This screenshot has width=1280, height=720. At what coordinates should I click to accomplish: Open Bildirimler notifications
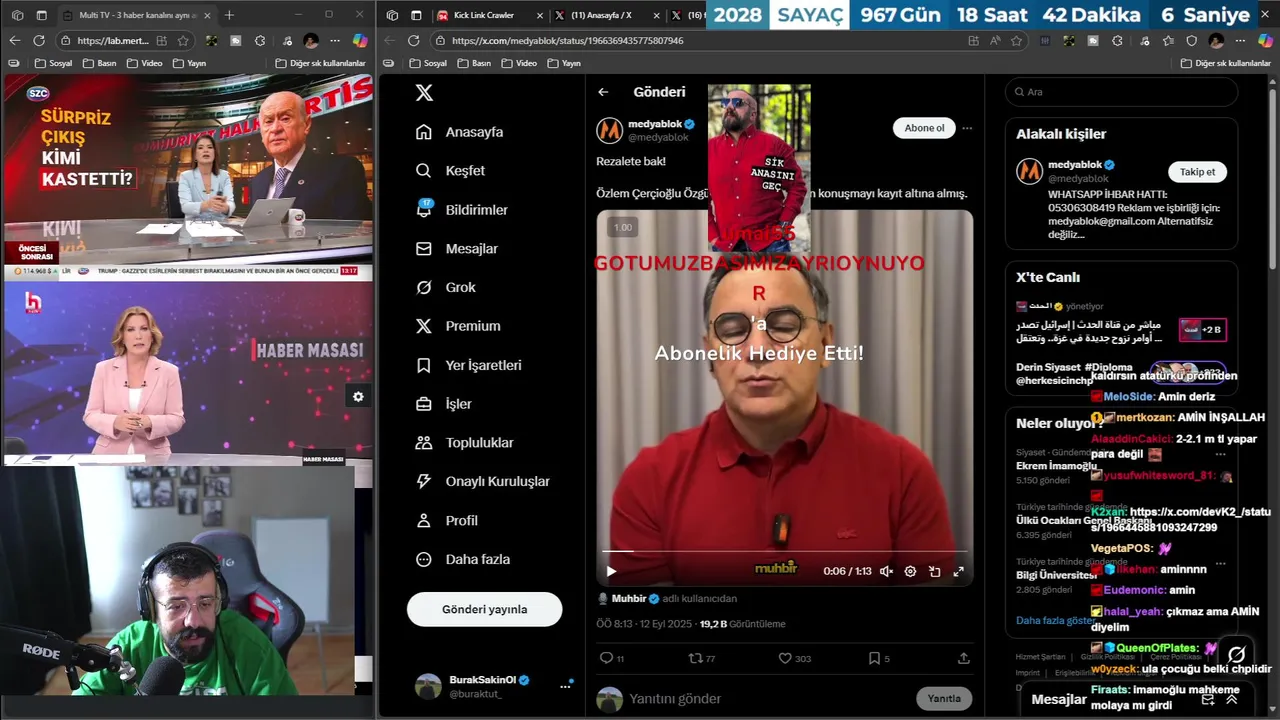pyautogui.click(x=461, y=210)
